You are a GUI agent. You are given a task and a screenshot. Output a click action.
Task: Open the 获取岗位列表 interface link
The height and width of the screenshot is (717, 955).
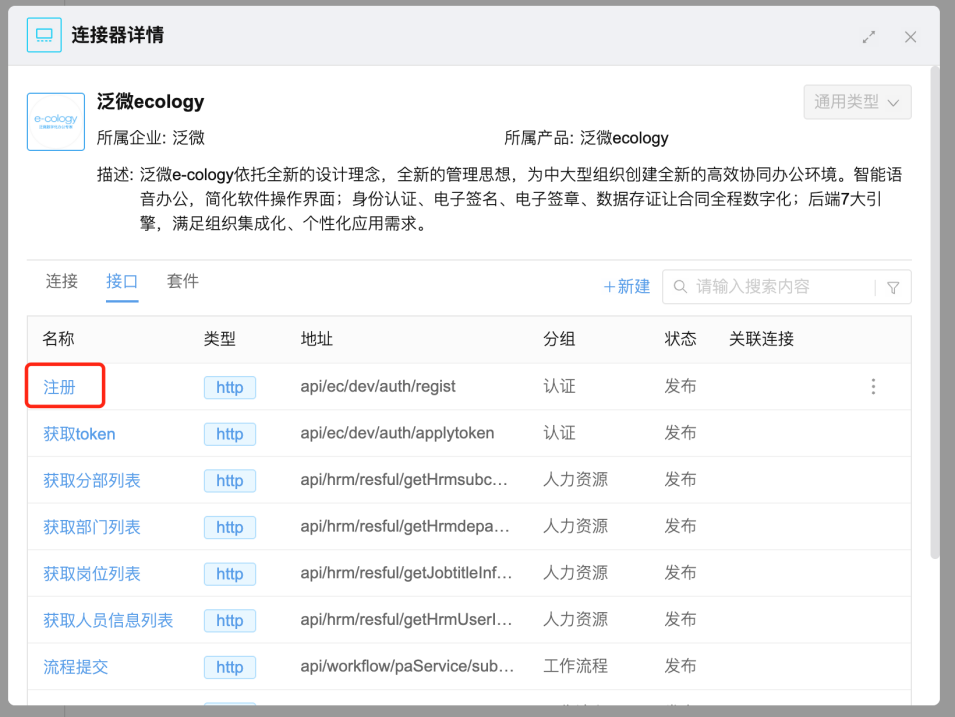point(92,573)
